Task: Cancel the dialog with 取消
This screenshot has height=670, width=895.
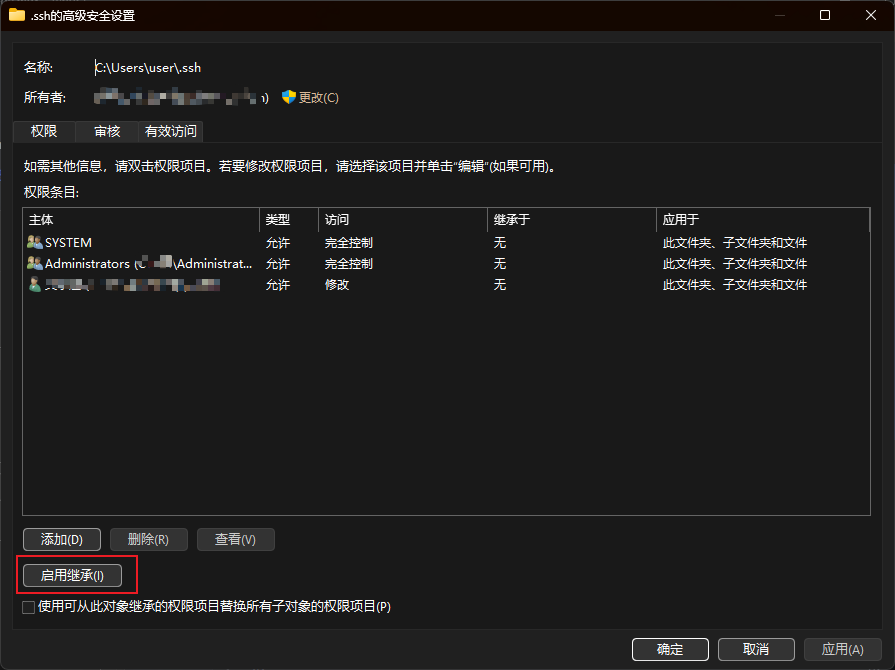Action: (x=755, y=650)
